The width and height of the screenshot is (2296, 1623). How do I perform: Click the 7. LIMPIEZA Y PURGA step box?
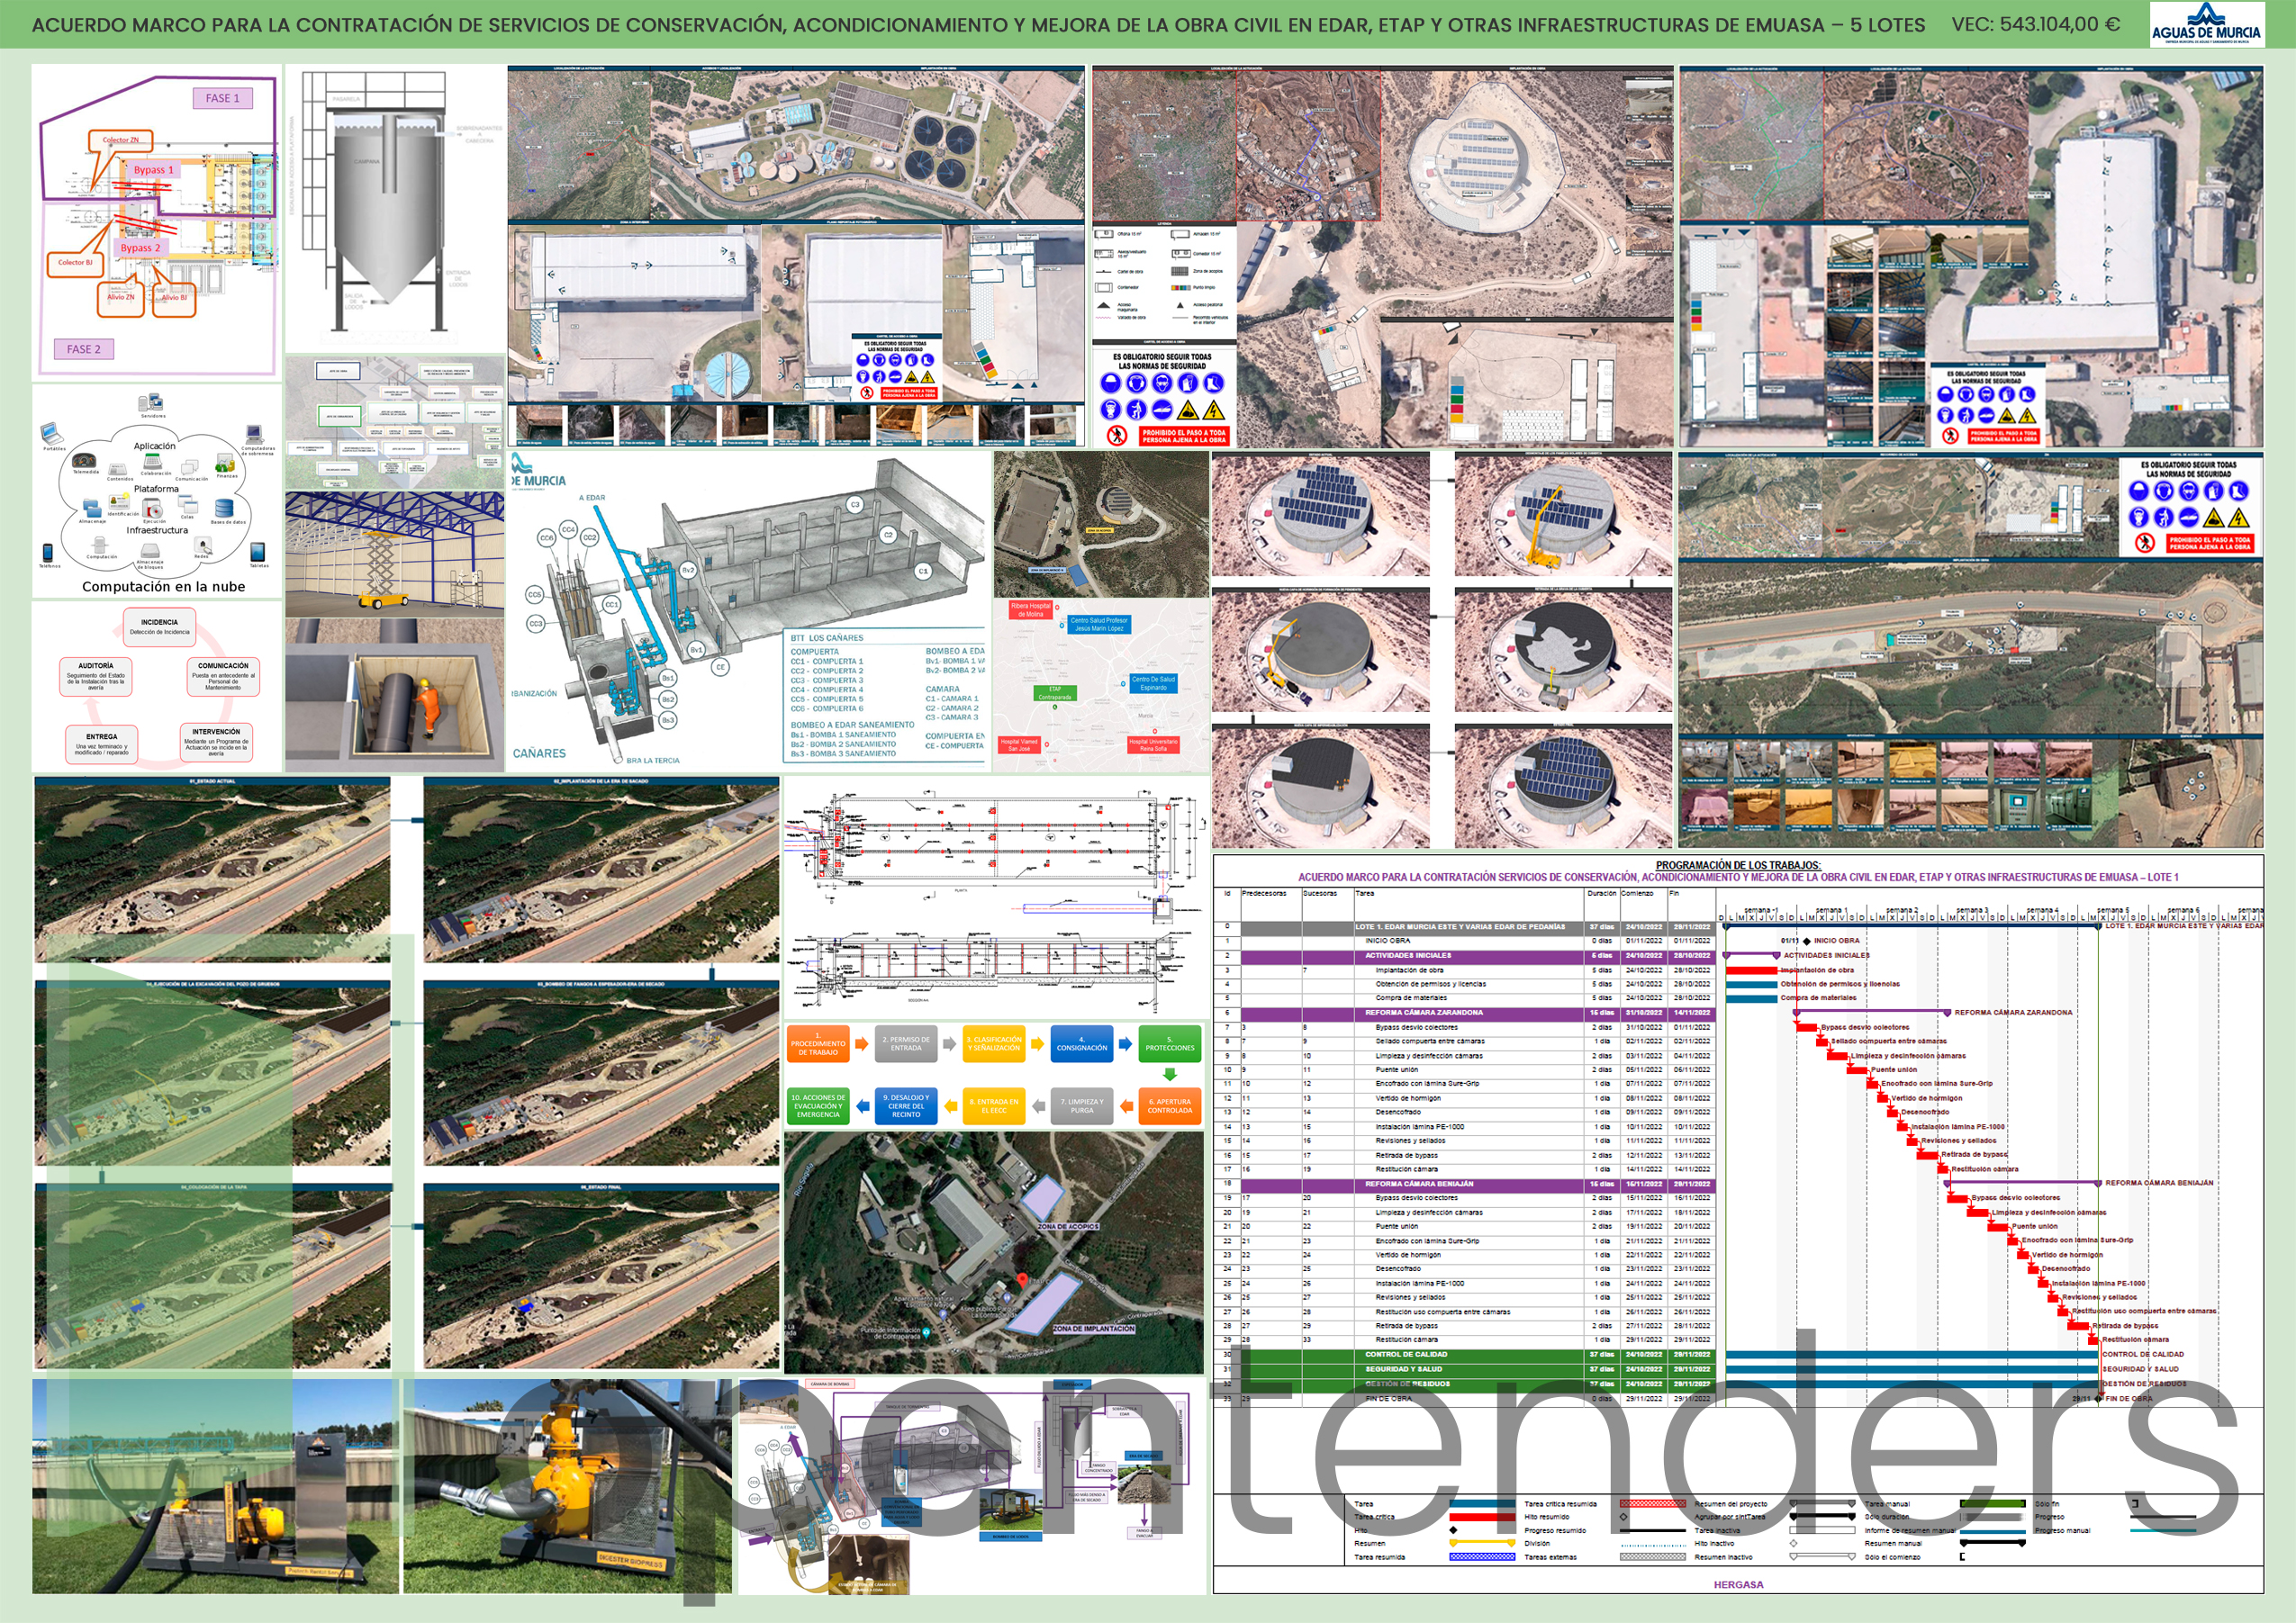point(1081,1106)
